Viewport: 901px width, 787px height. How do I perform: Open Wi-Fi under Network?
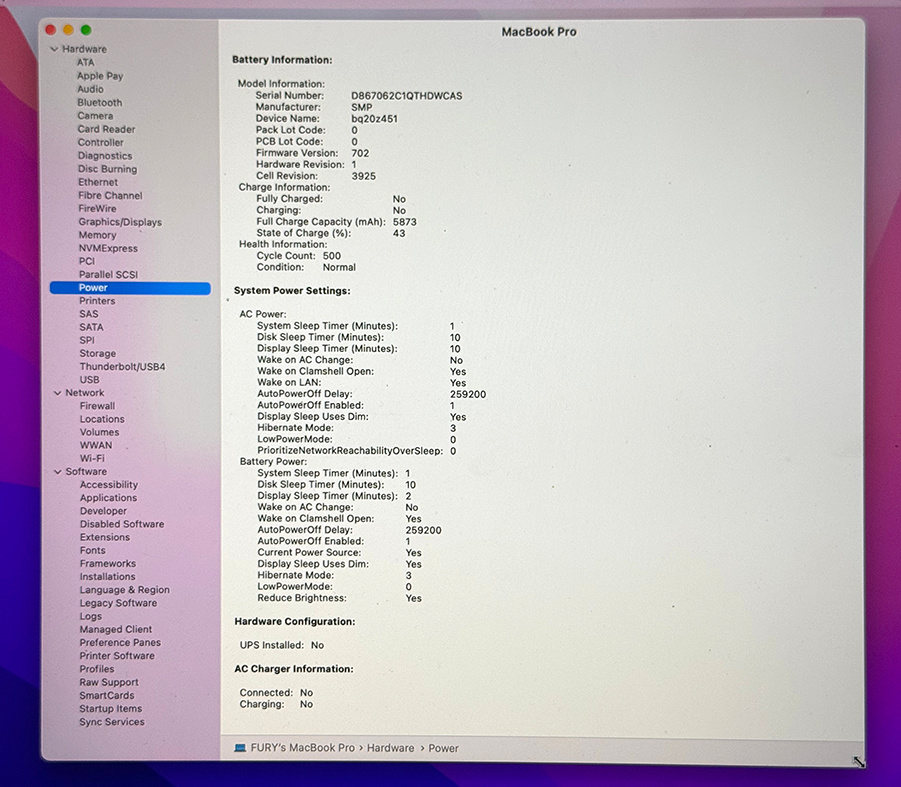94,458
